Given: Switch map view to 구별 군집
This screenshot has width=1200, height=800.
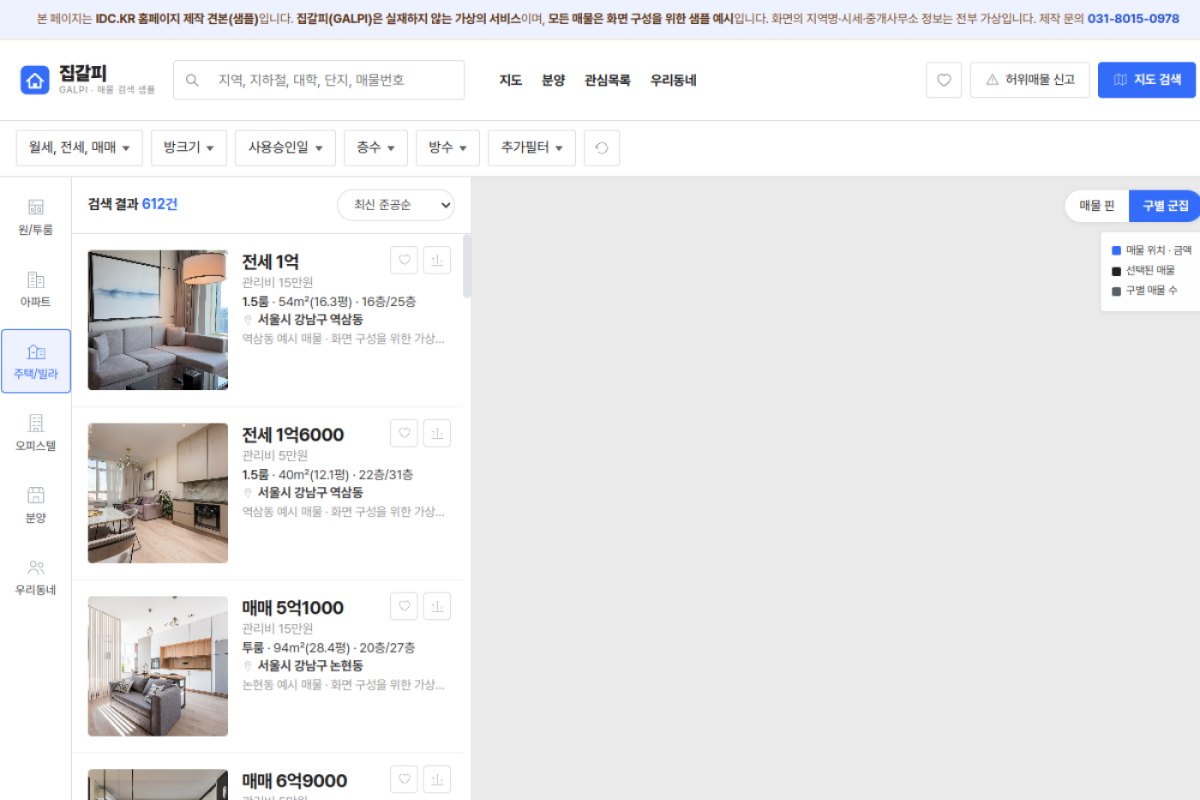Looking at the screenshot, I should [x=1165, y=206].
